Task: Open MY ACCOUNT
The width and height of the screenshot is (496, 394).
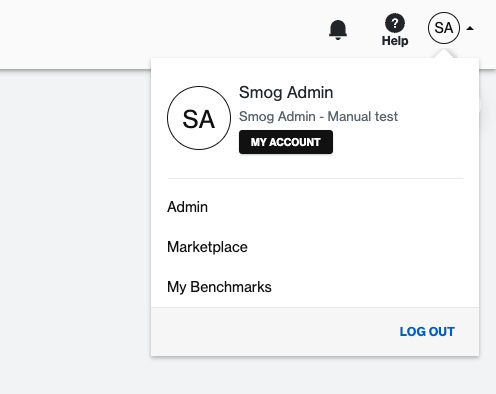Action: tap(286, 142)
